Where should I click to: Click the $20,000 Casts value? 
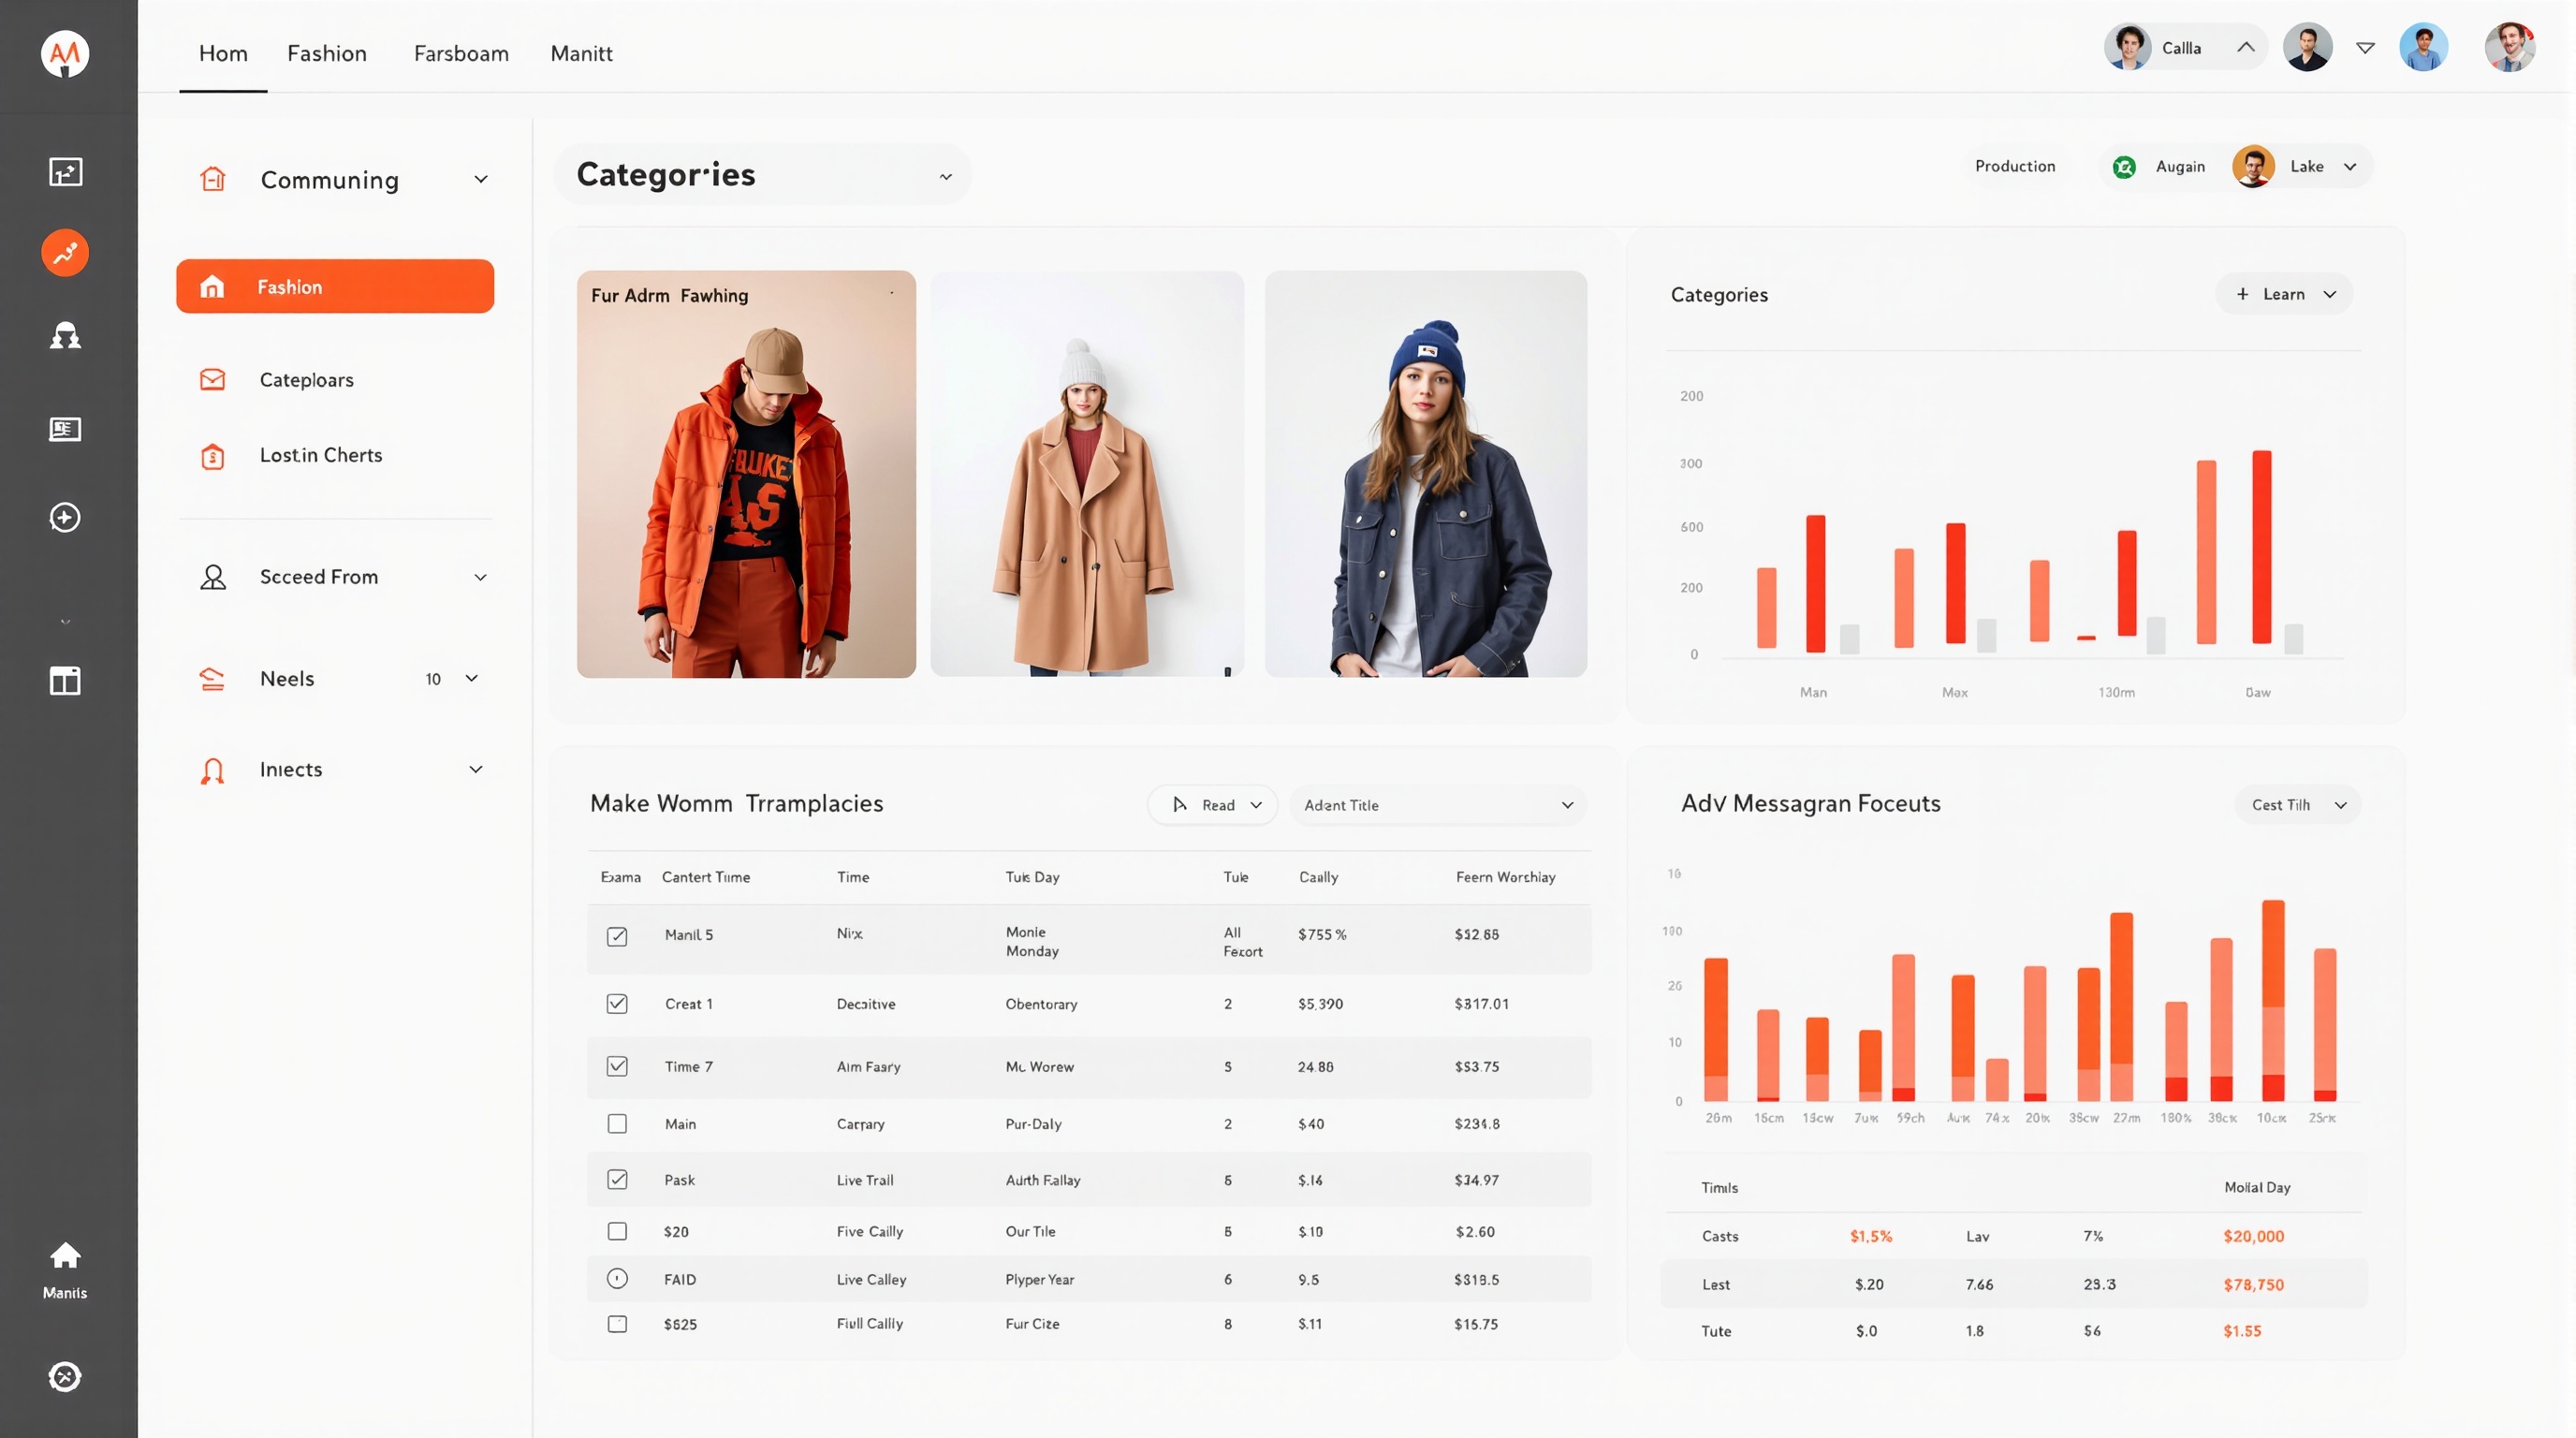[x=2253, y=1236]
